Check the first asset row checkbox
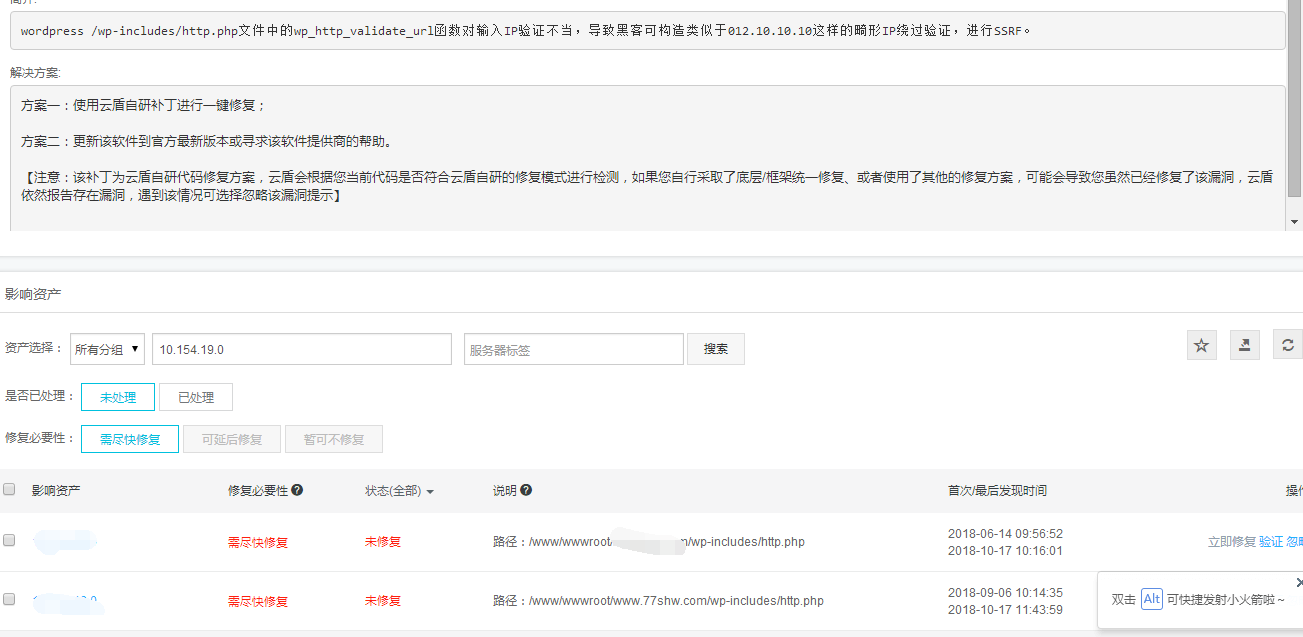1303x637 pixels. pyautogui.click(x=10, y=540)
